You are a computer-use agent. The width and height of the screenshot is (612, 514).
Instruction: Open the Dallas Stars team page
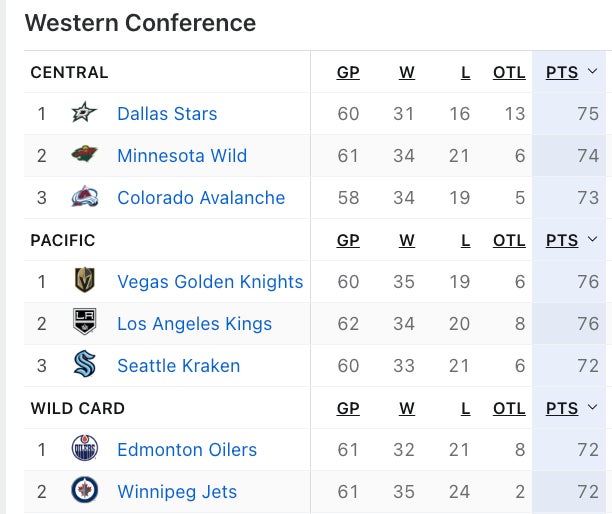[167, 114]
